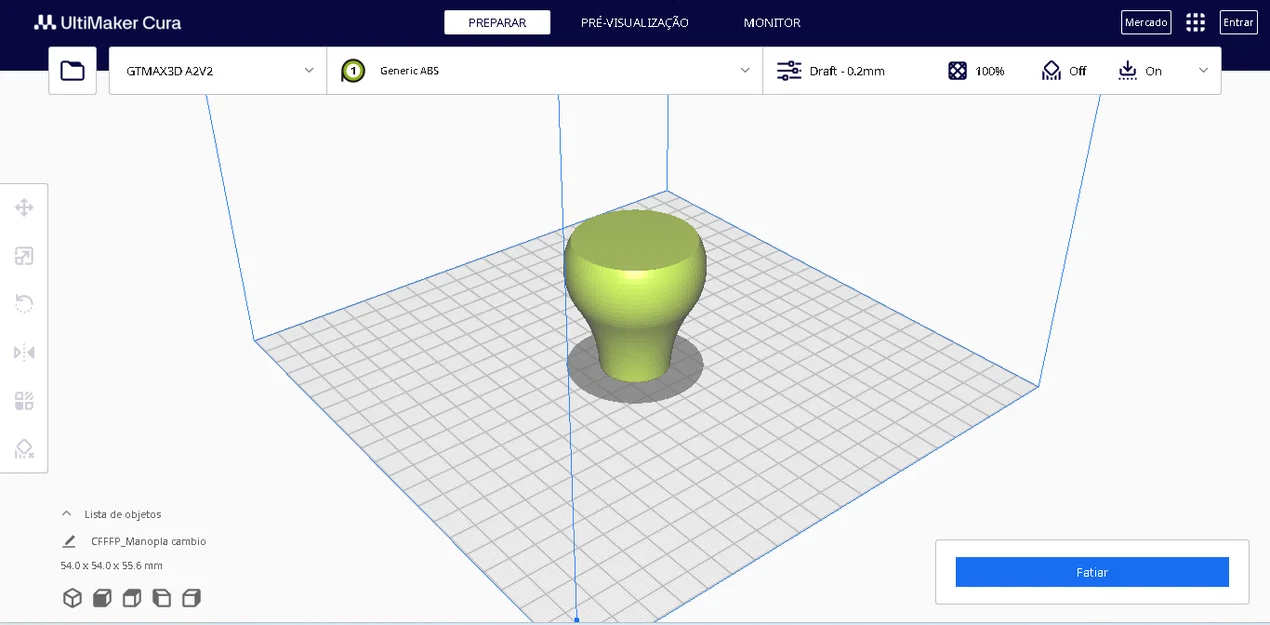Click the adhesion On value
The height and width of the screenshot is (625, 1270).
[x=1153, y=71]
